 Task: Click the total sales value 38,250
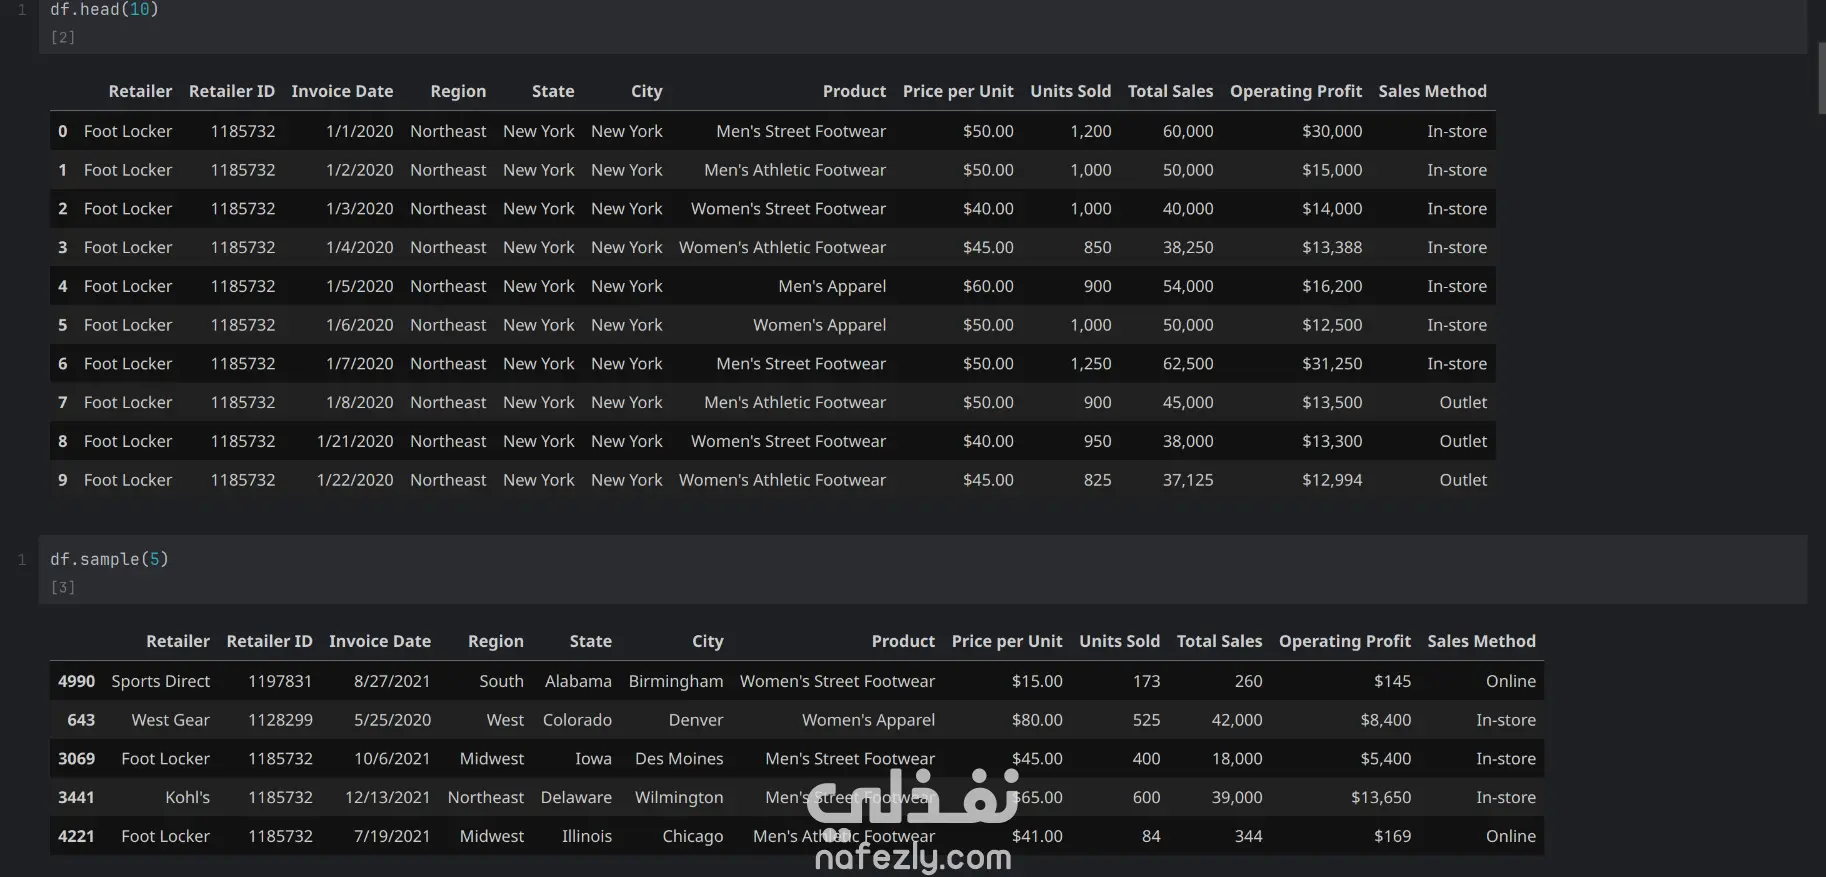pyautogui.click(x=1188, y=247)
